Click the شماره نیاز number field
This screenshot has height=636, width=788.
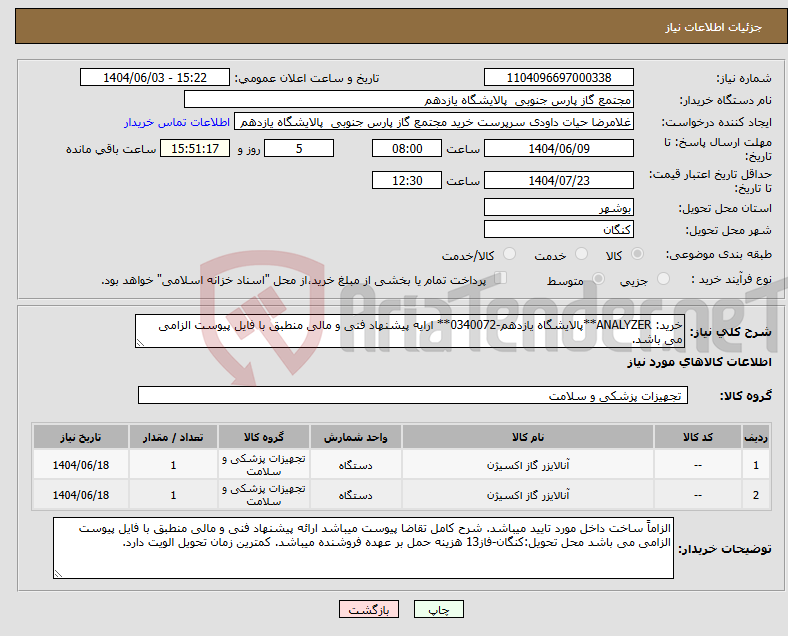point(558,78)
